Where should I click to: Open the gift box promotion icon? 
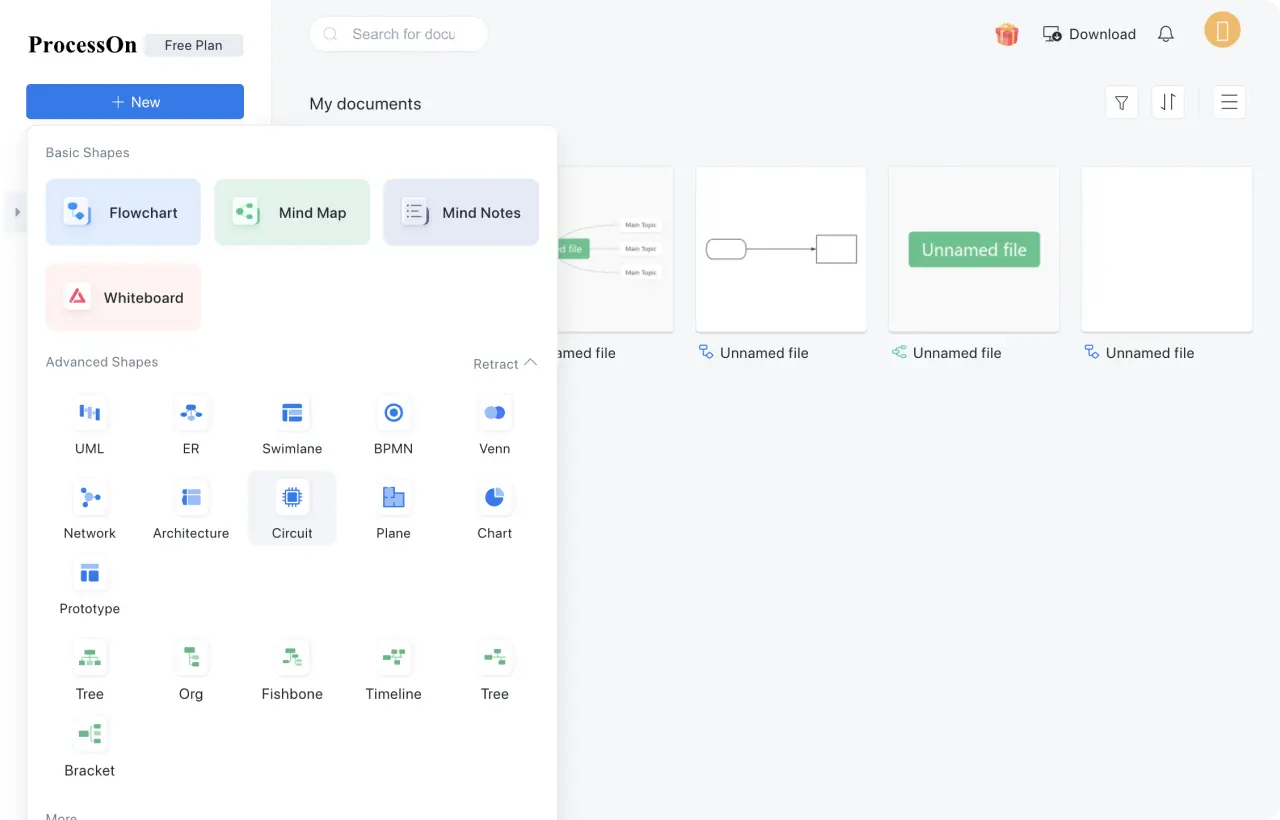(1006, 34)
